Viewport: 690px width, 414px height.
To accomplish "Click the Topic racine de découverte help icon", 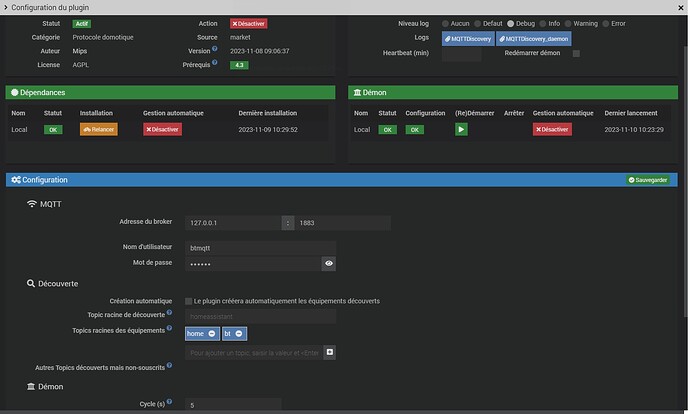I will (169, 312).
